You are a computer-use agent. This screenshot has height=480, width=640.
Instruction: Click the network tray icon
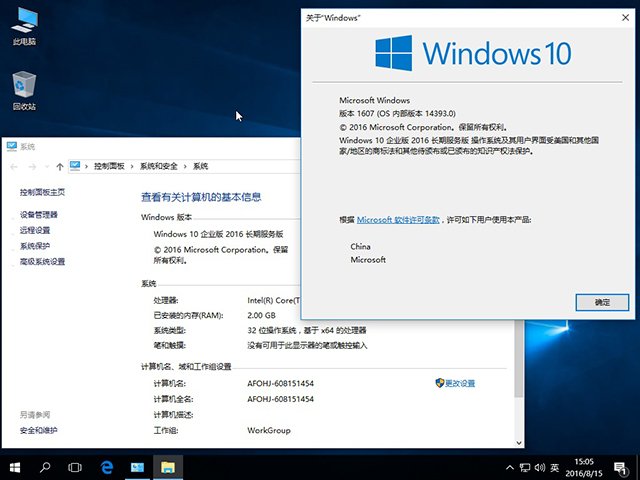tap(524, 468)
